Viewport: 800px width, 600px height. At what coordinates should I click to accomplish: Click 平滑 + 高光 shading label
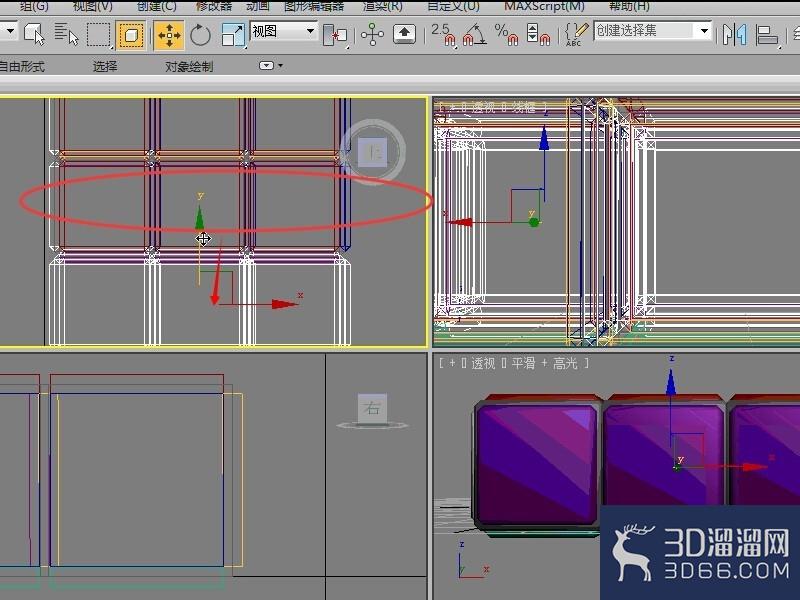pos(544,363)
